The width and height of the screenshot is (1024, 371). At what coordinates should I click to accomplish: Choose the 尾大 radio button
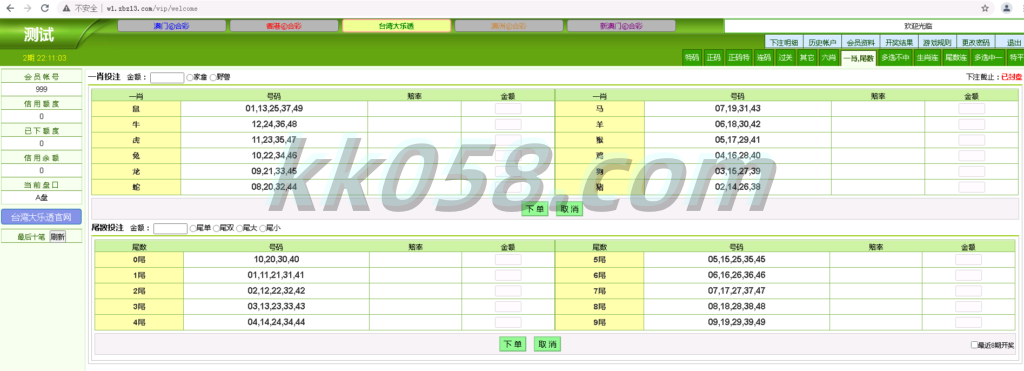tap(239, 228)
